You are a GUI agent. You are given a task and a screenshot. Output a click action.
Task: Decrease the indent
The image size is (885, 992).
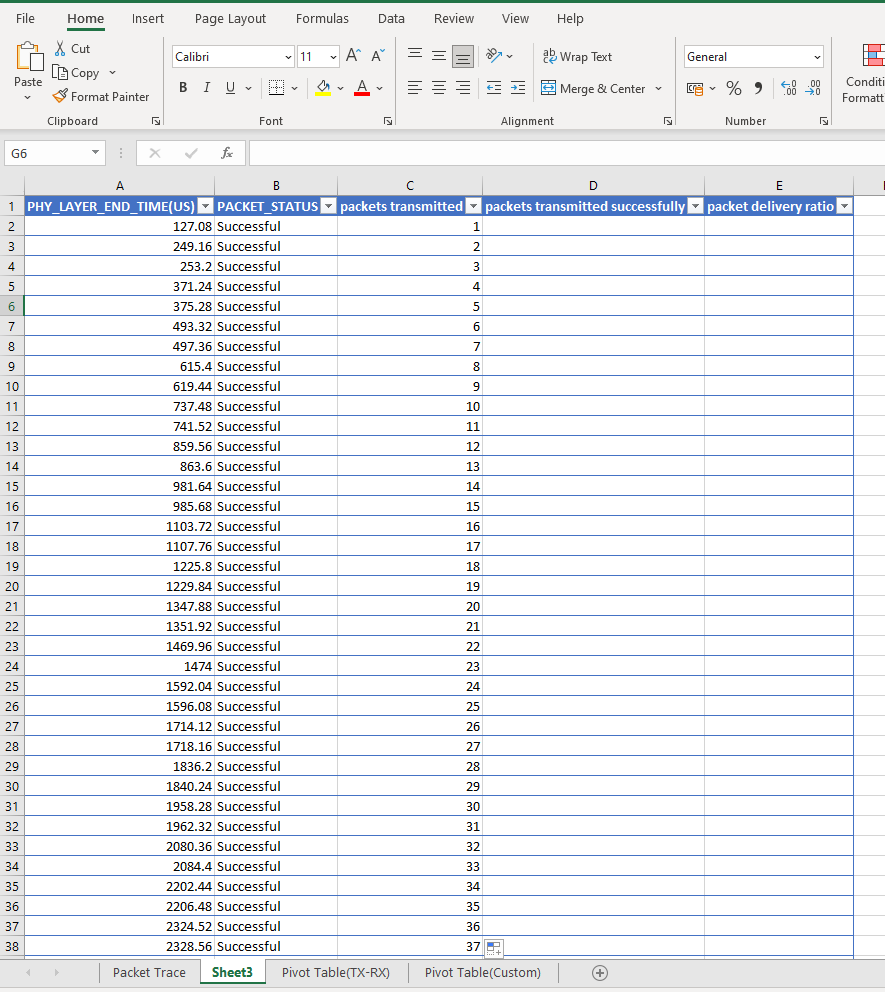494,87
